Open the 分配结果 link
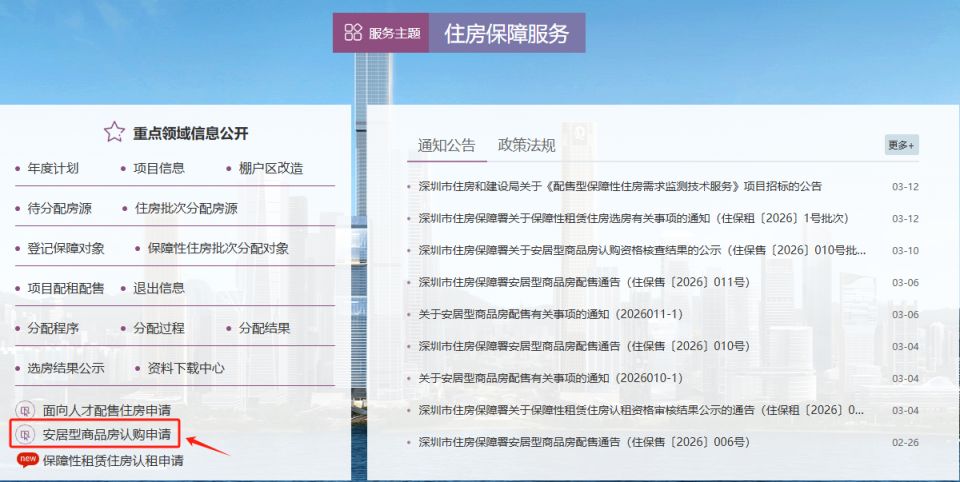Image resolution: width=960 pixels, height=482 pixels. [x=264, y=328]
